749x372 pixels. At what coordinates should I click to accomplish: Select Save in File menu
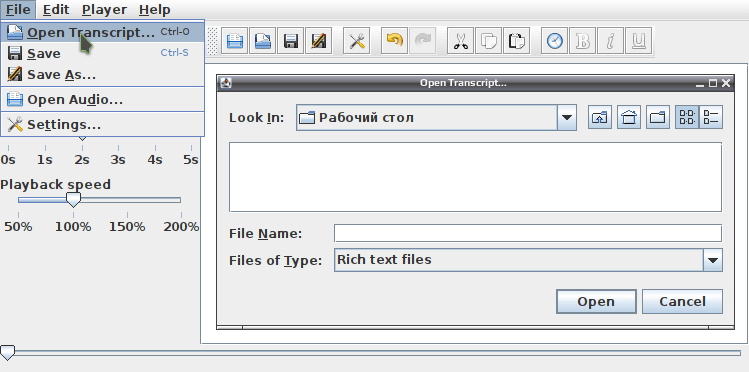click(102, 53)
